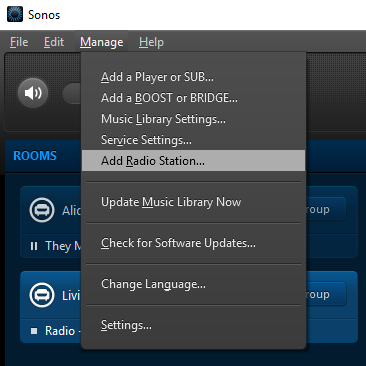Click the room icon beside Livi

(42, 295)
